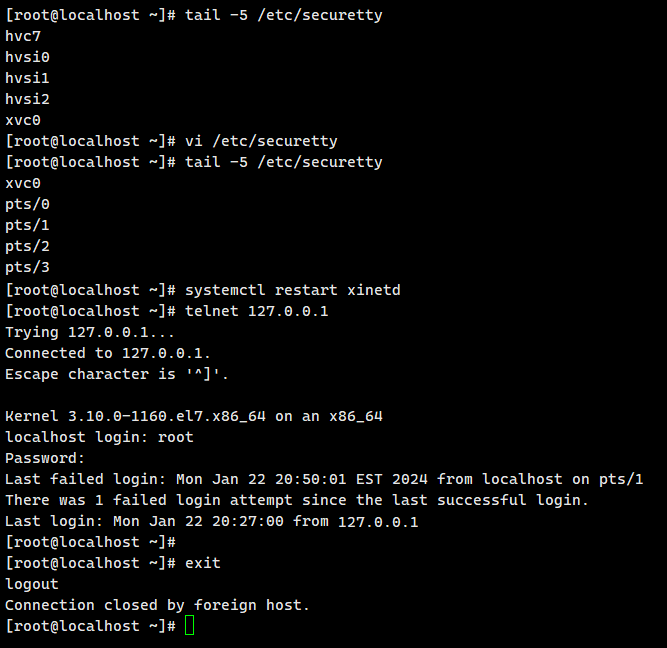Select the 'hvc7' output line

tap(23, 36)
